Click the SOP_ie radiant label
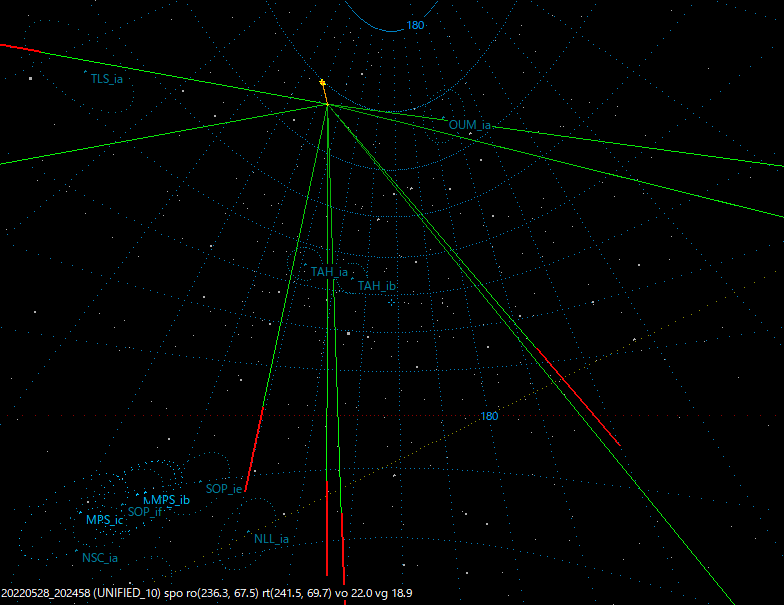The height and width of the screenshot is (605, 784). (x=224, y=489)
